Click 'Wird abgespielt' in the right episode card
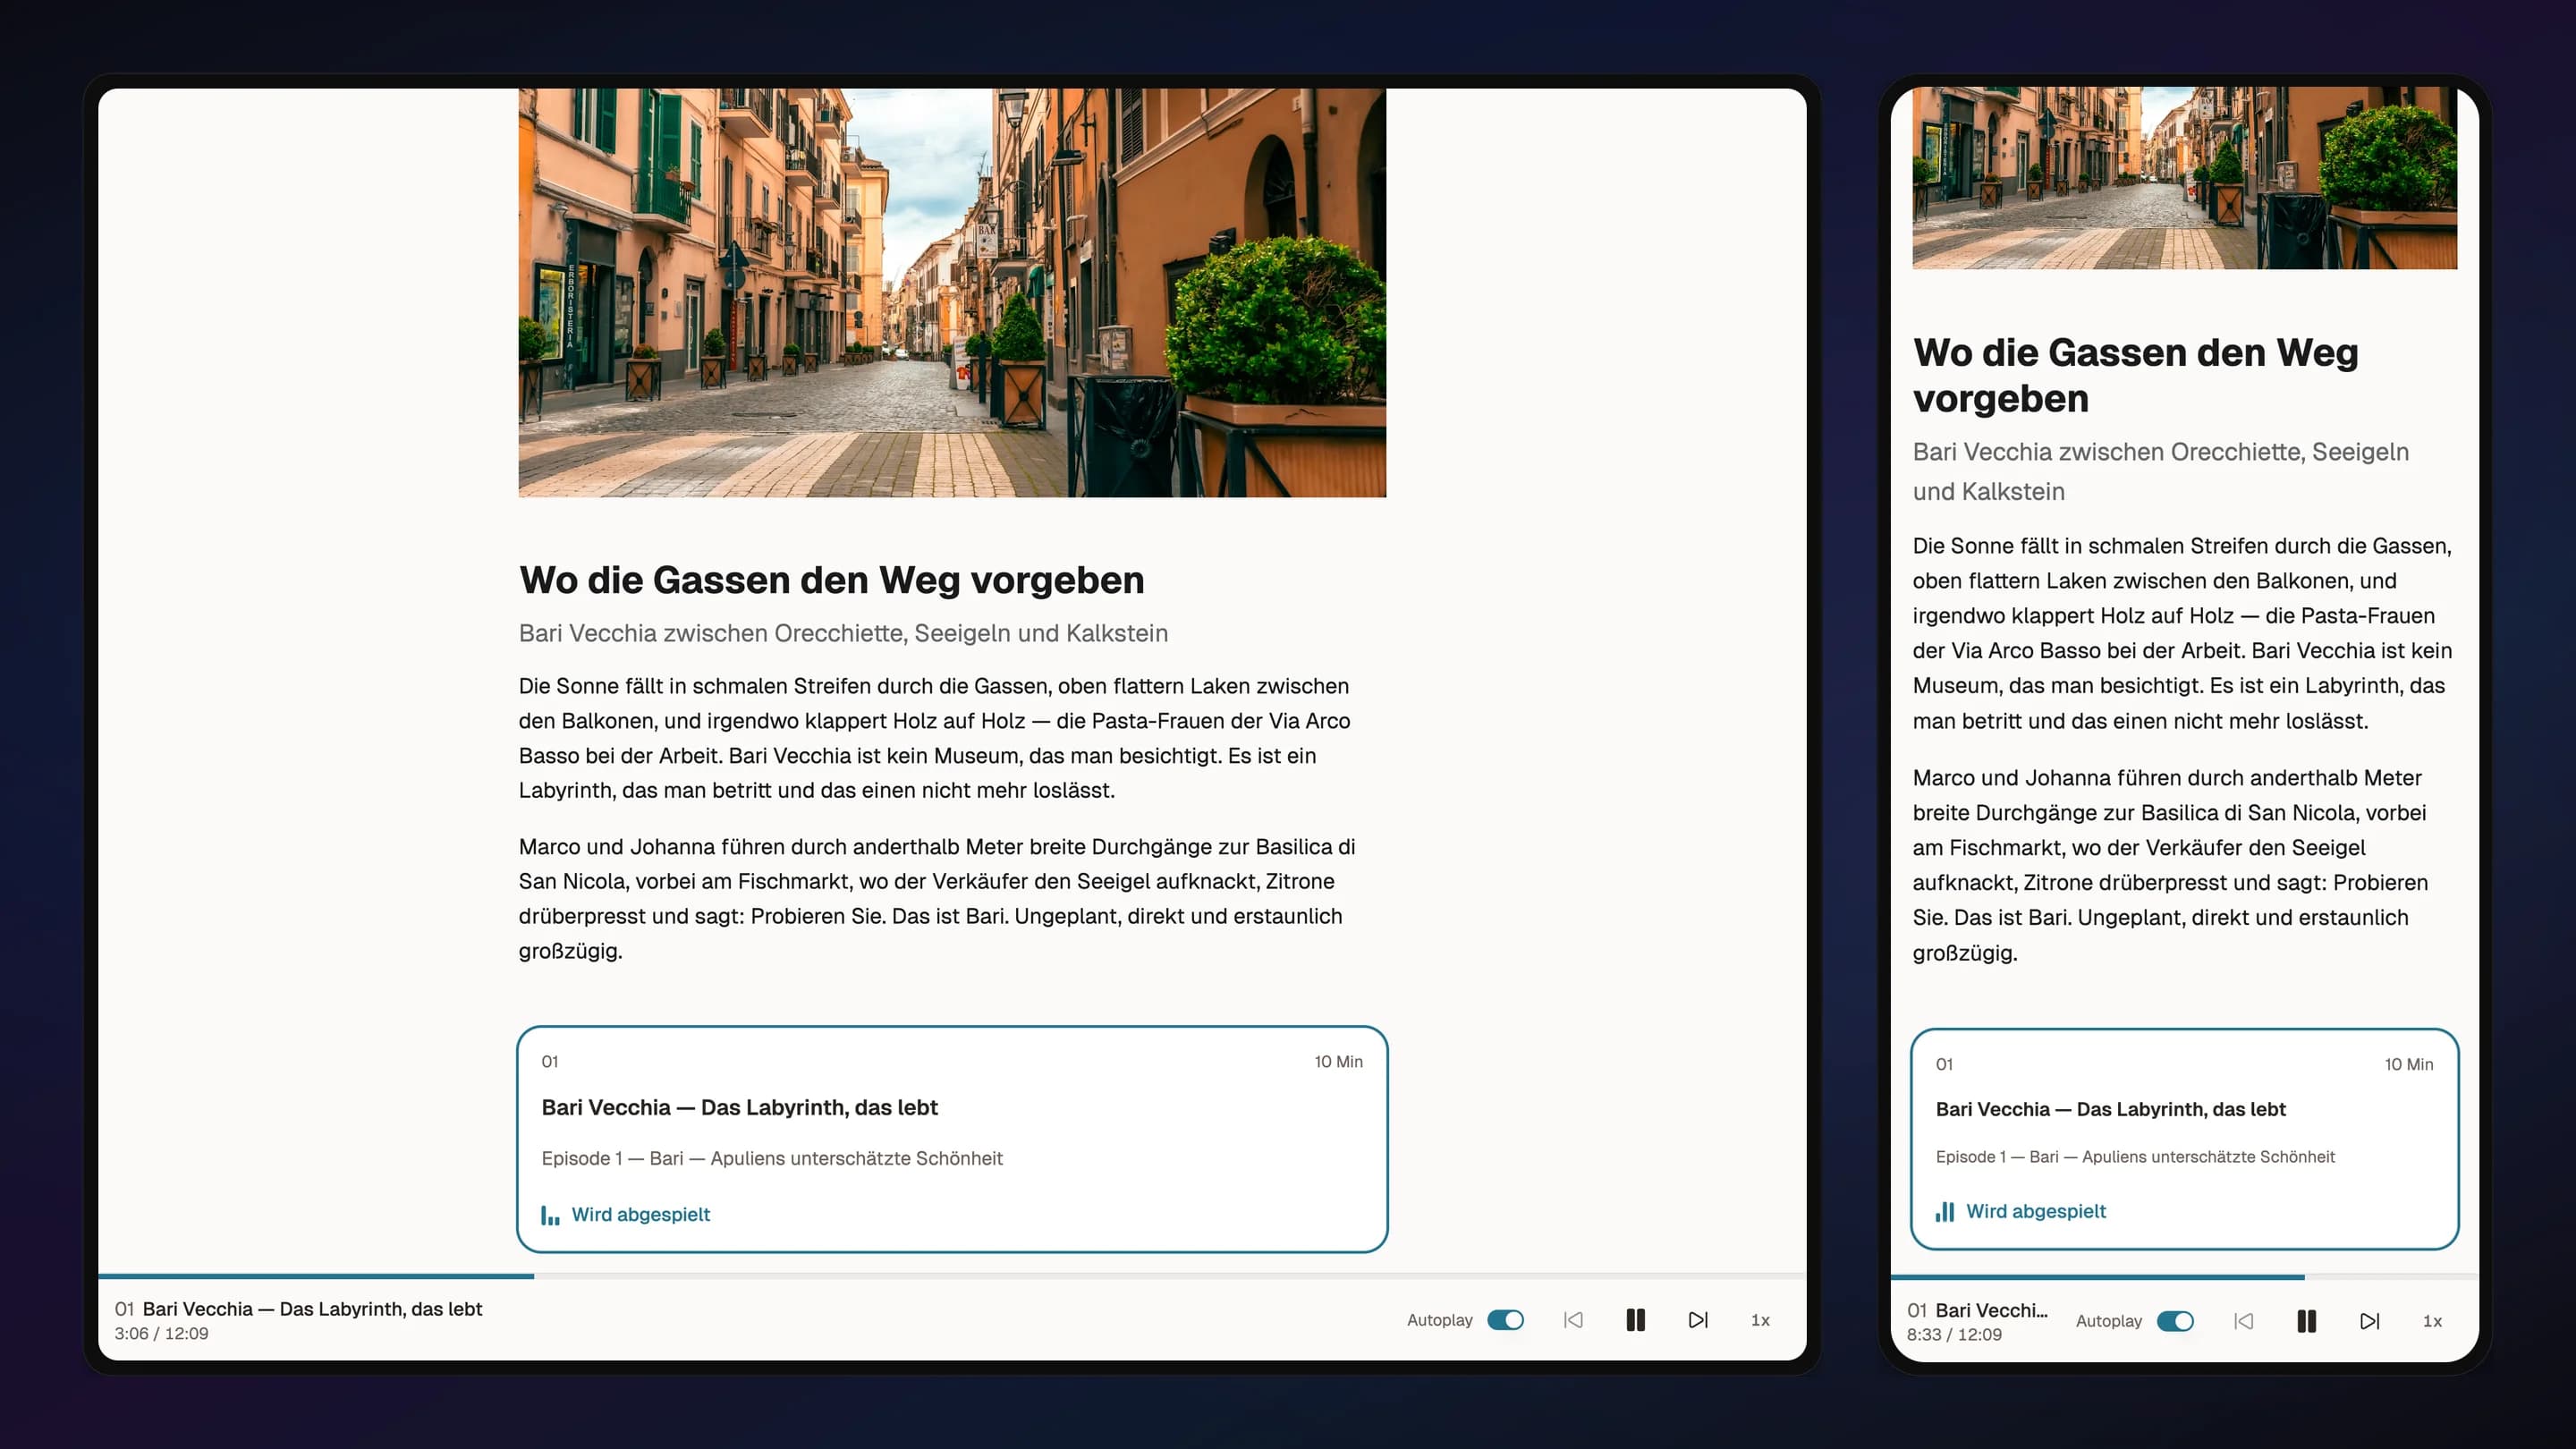This screenshot has width=2576, height=1449. (x=2035, y=1211)
